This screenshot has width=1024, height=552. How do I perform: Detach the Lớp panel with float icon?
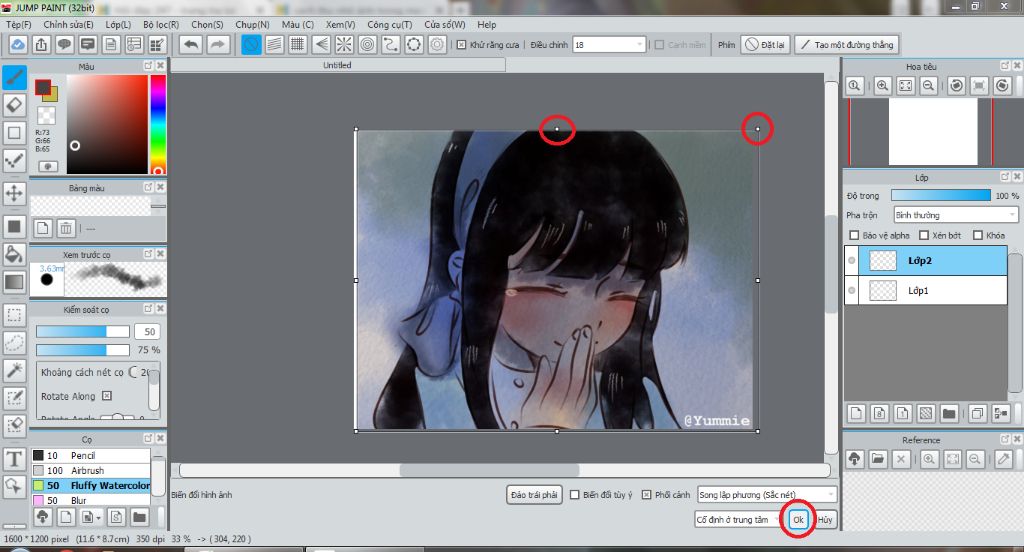(x=1005, y=177)
